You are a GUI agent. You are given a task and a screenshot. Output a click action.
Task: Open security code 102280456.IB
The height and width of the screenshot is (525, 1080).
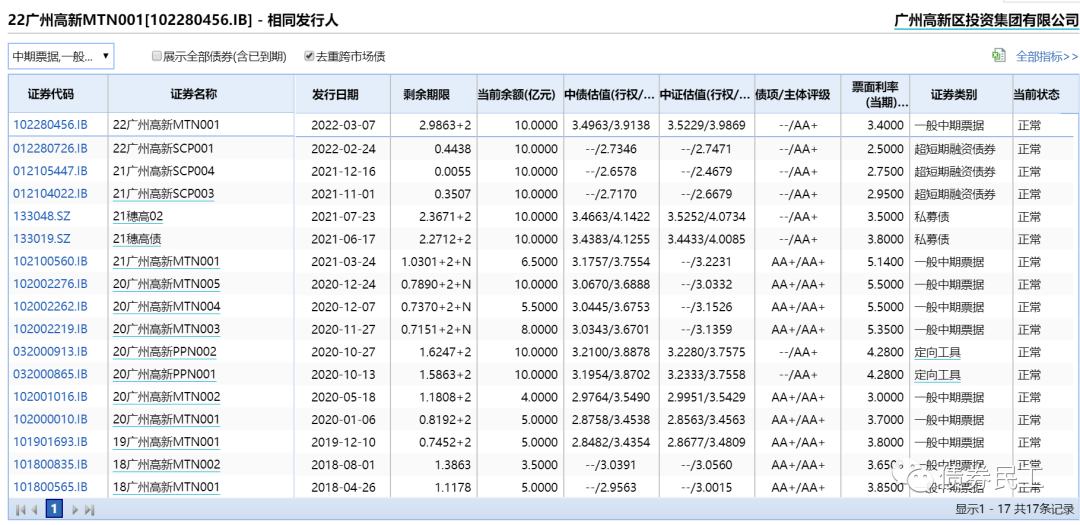pyautogui.click(x=50, y=125)
